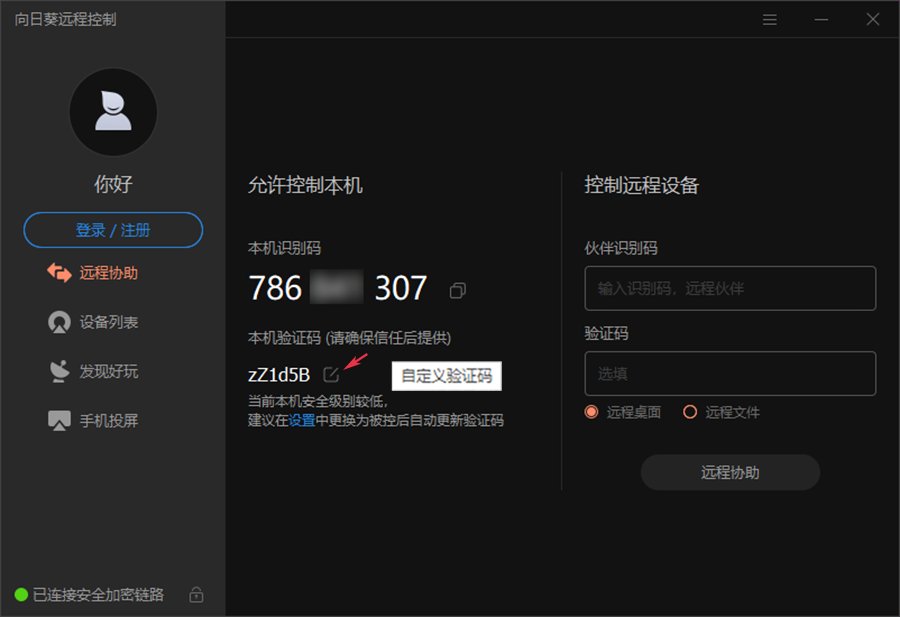
Task: Open 手机投屏 from sidebar
Action: click(x=108, y=421)
